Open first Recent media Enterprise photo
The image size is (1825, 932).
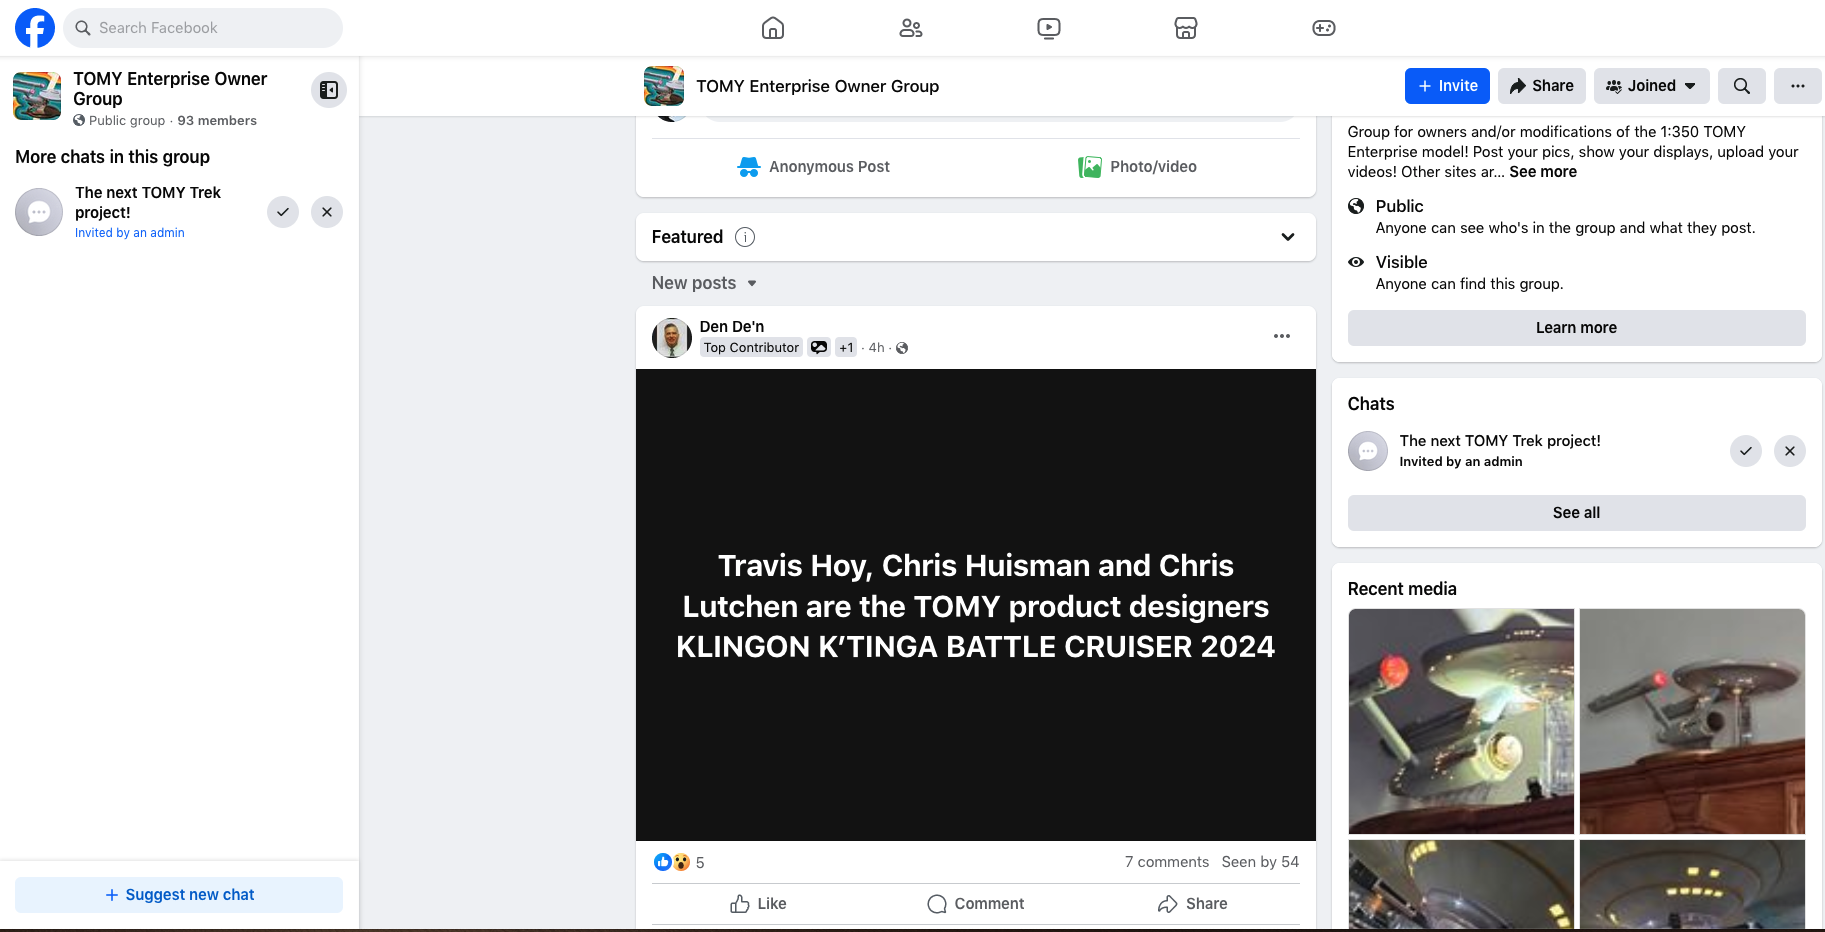coord(1461,721)
